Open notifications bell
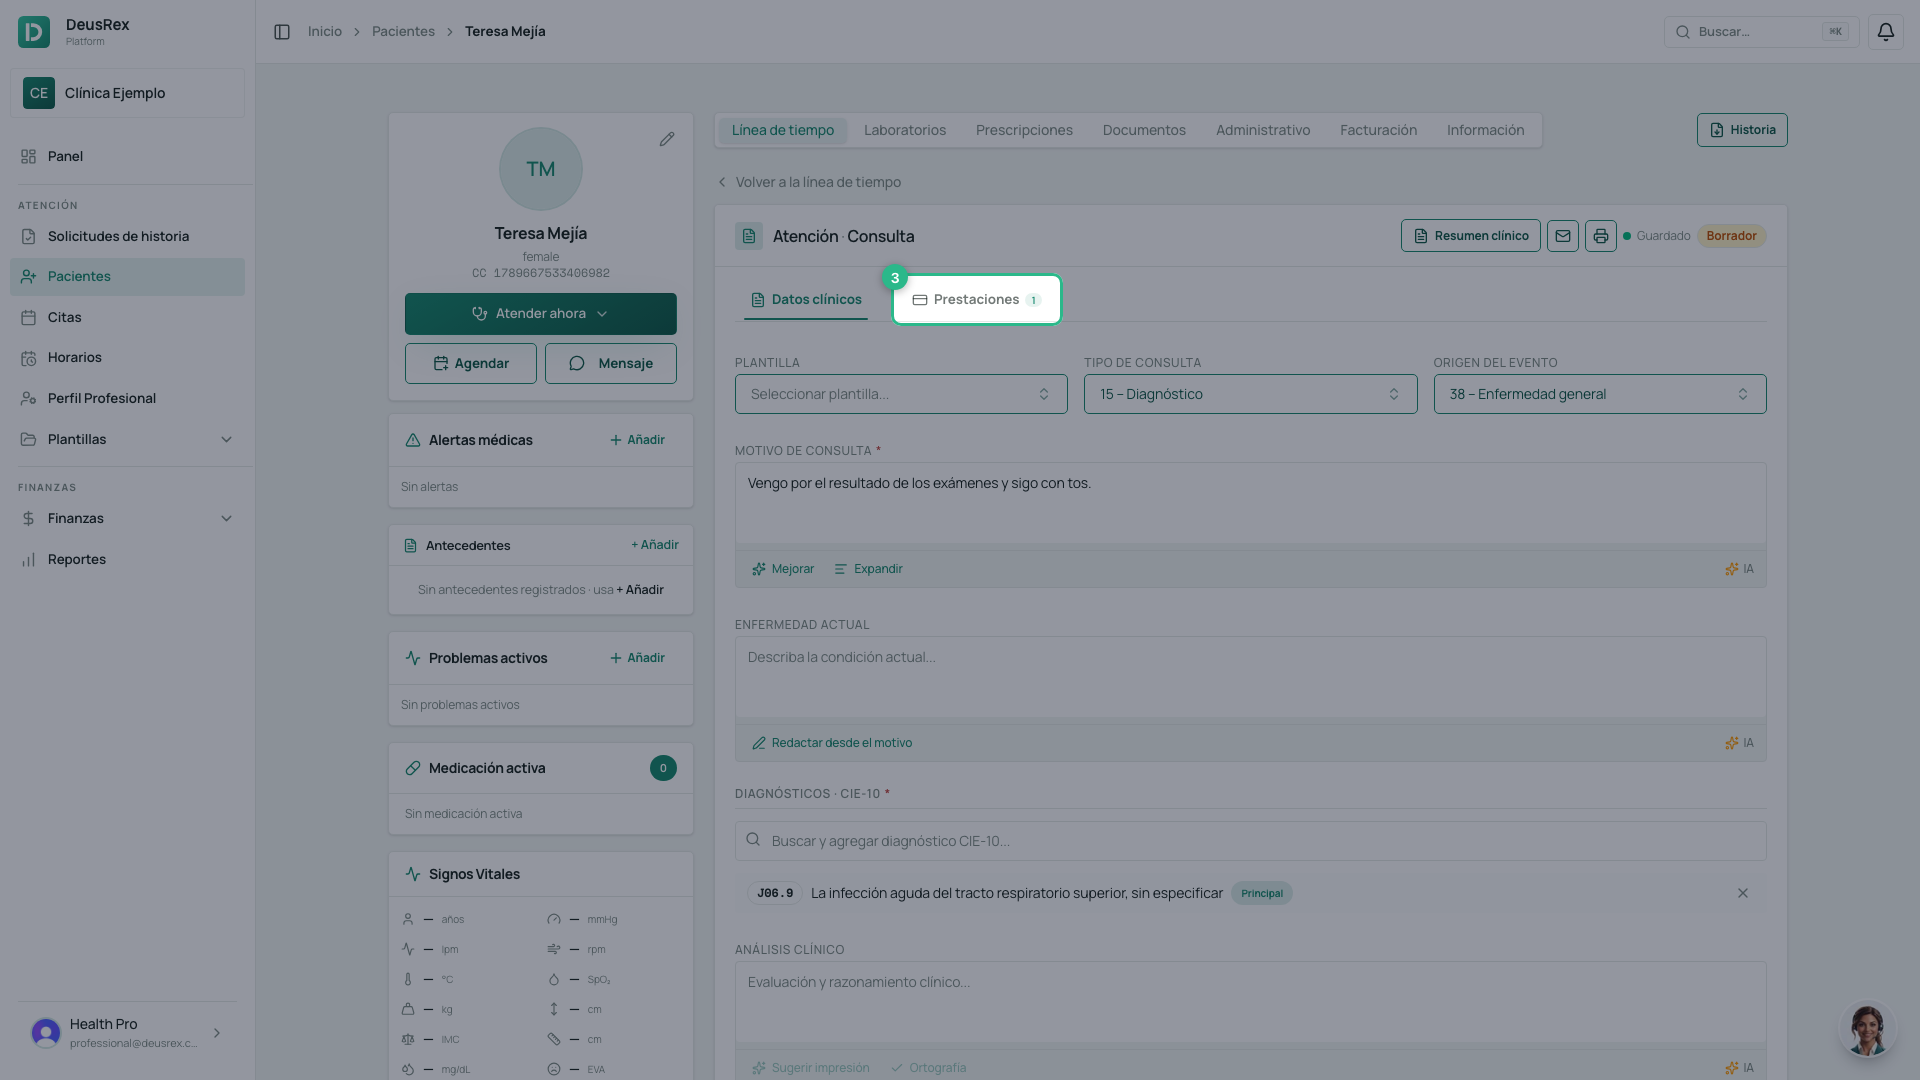This screenshot has width=1920, height=1080. pos(1885,32)
